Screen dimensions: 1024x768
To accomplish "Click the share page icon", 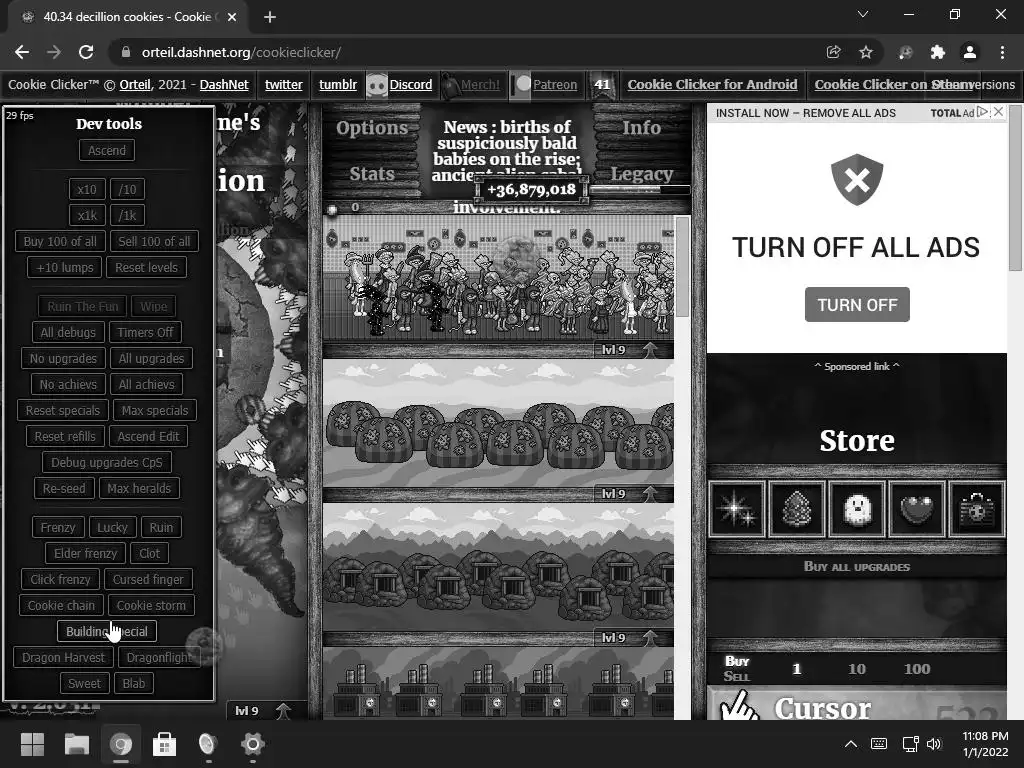I will pos(833,52).
